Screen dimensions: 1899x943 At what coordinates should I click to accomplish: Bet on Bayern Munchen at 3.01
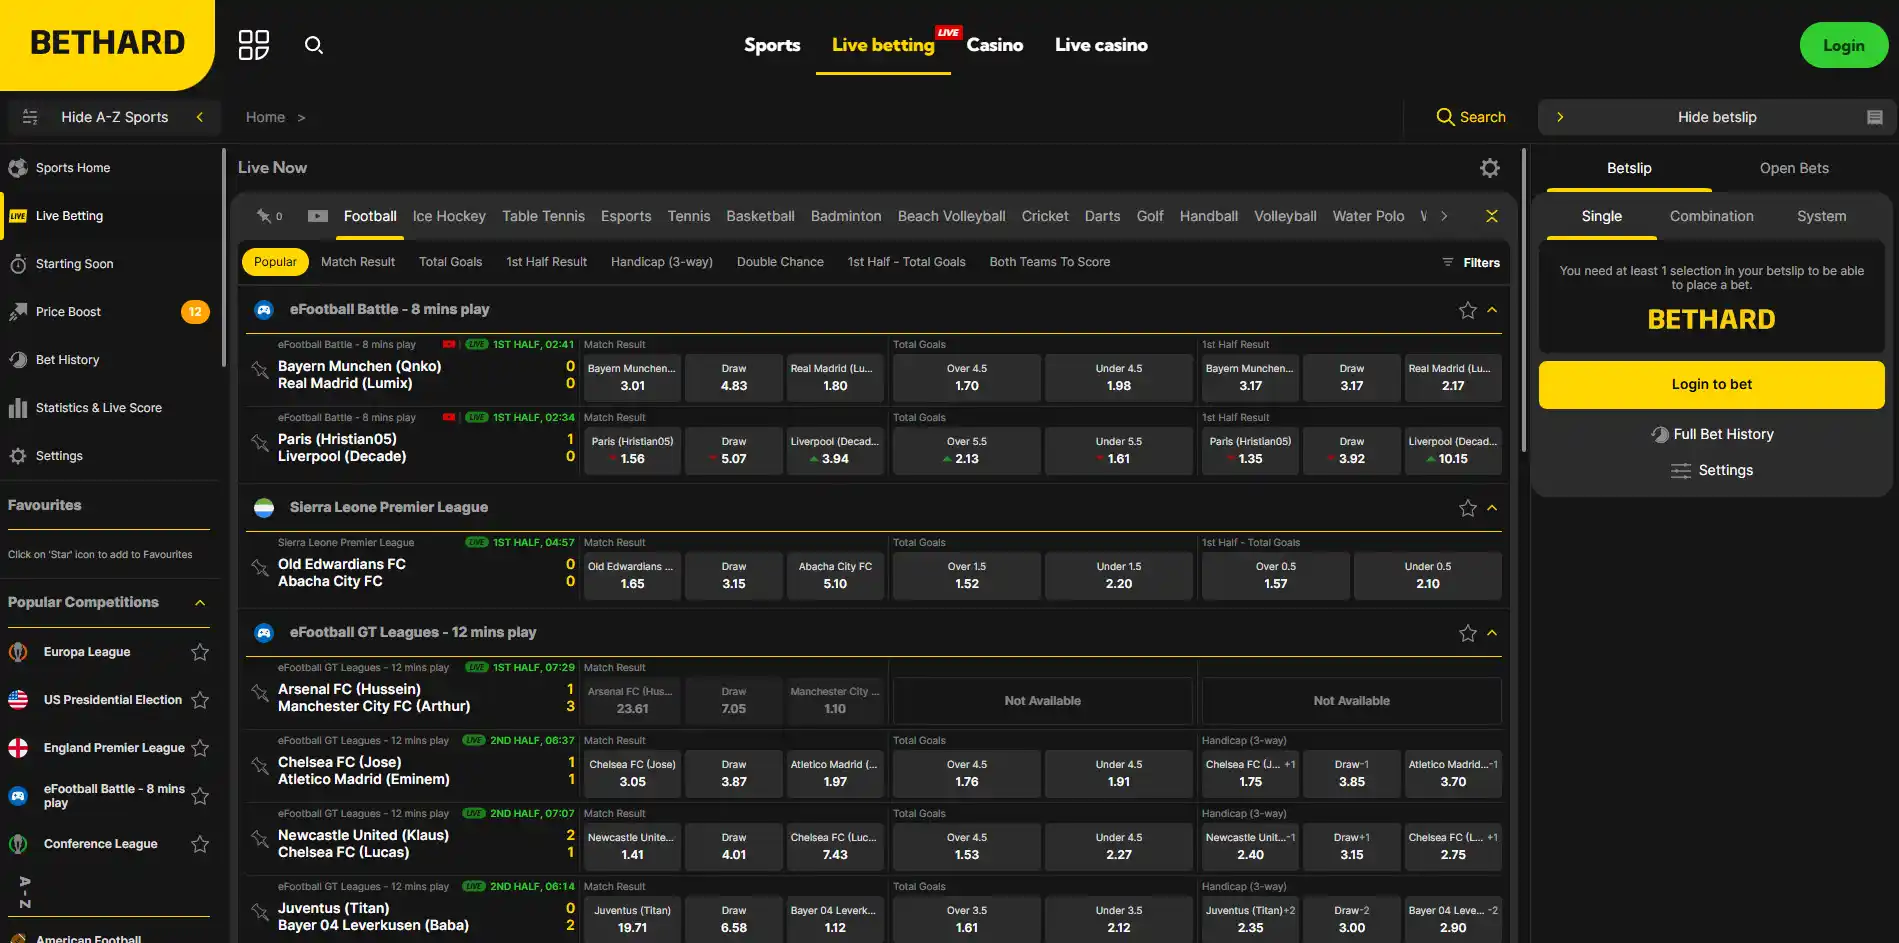click(x=632, y=377)
